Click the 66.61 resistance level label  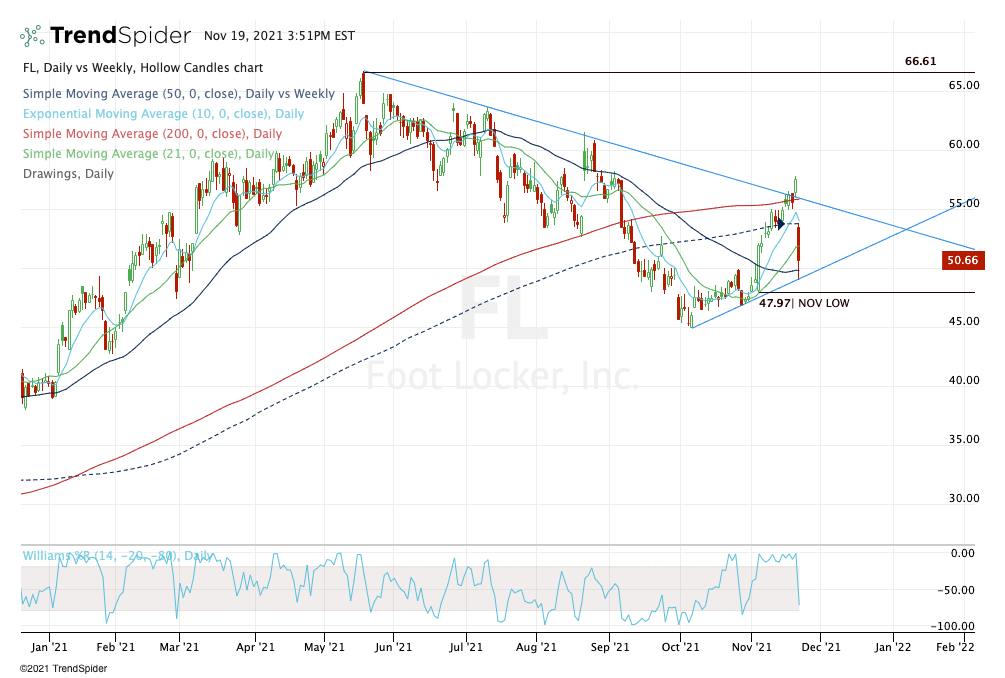click(x=920, y=62)
